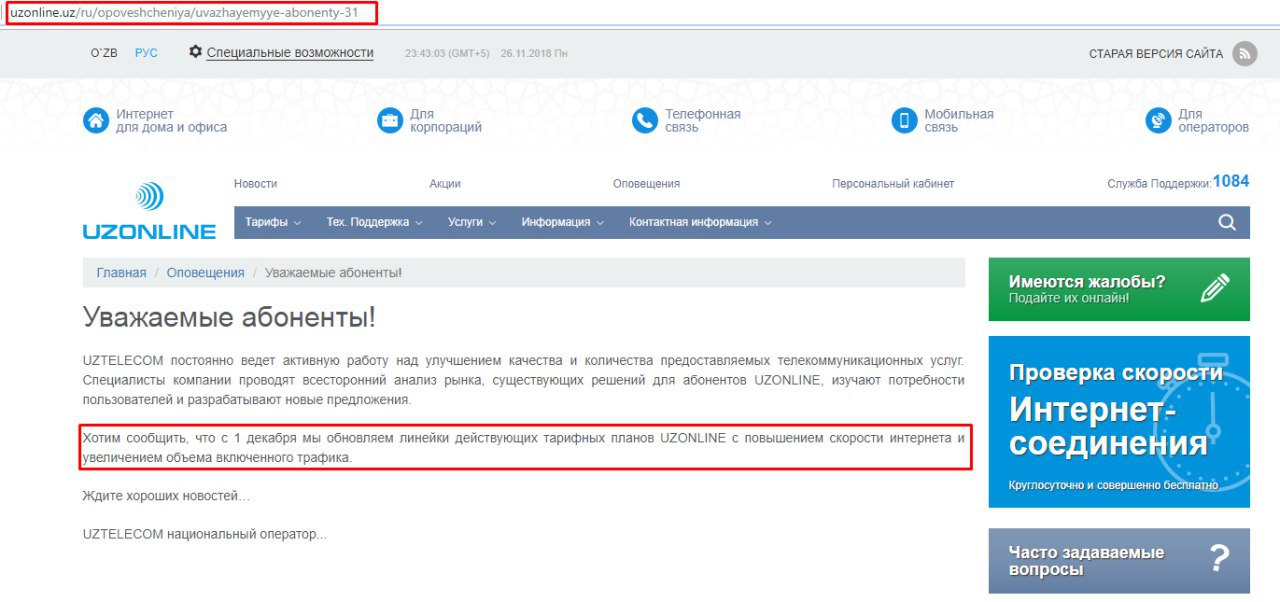Click the pencil icon on complaints banner
The height and width of the screenshot is (602, 1280).
tap(1214, 289)
